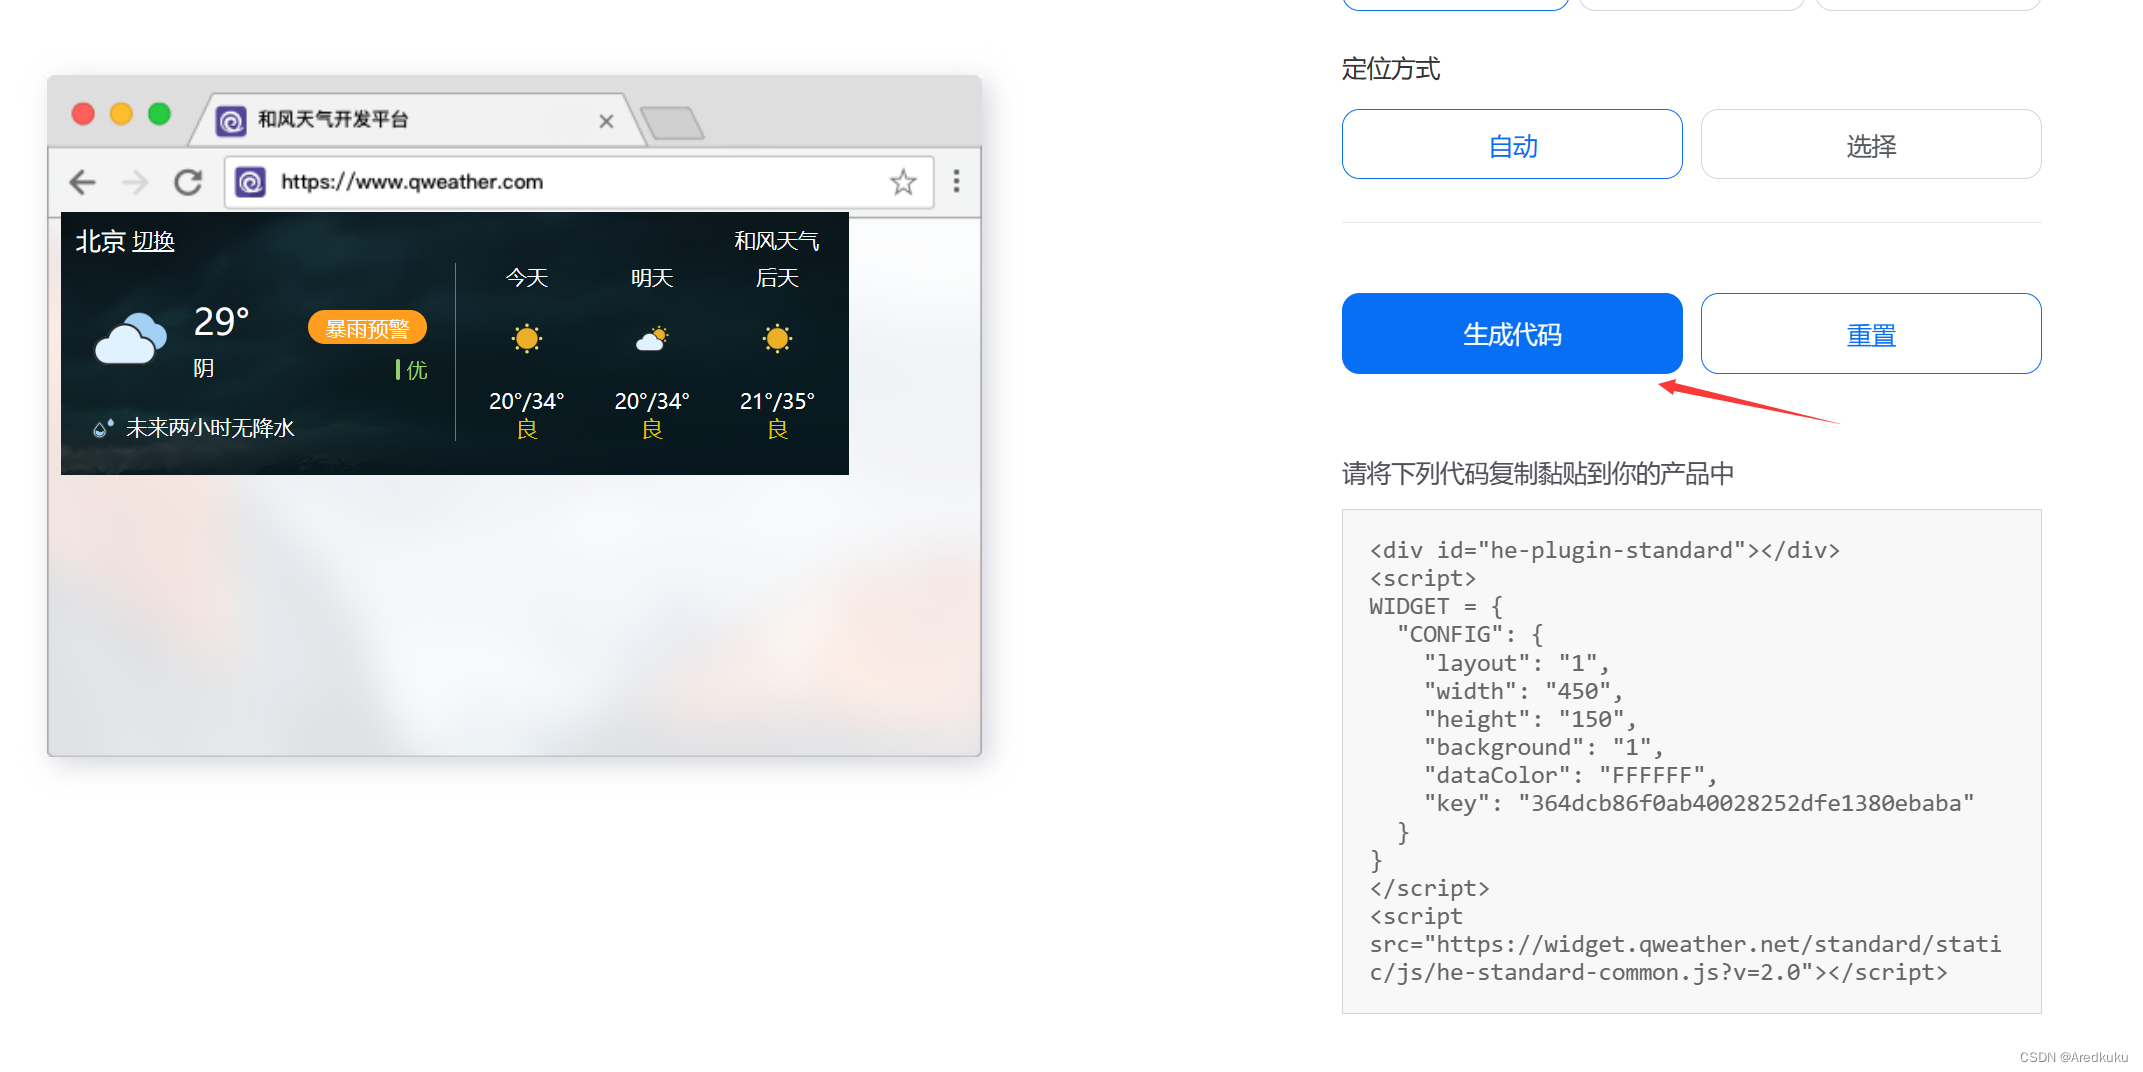
Task: Click today's sunny weather icon
Action: pyautogui.click(x=527, y=338)
